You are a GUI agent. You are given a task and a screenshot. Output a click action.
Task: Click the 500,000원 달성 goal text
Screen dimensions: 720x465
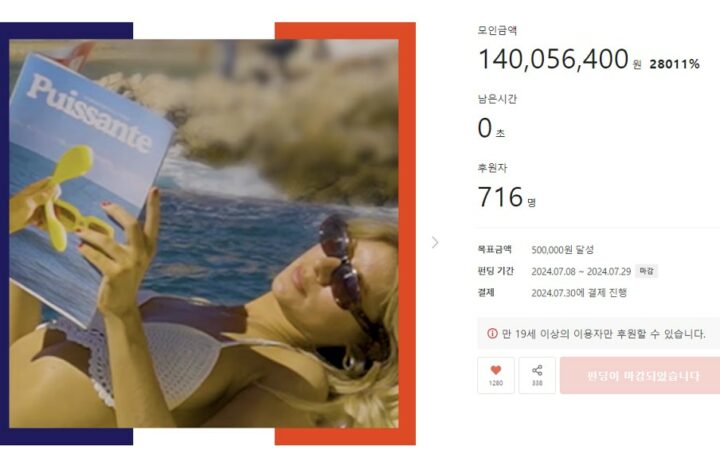[x=562, y=250]
